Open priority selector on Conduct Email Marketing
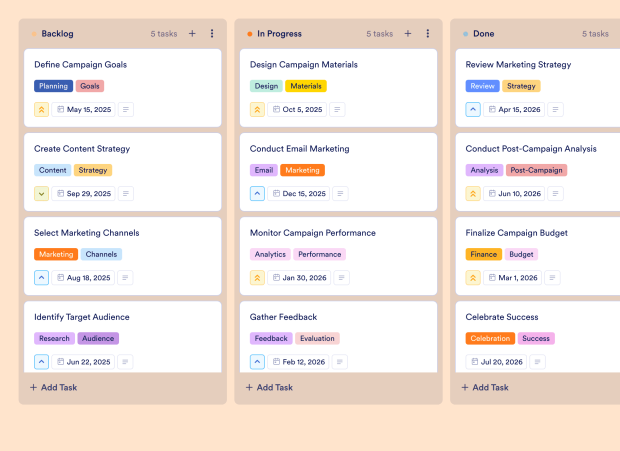 (257, 193)
